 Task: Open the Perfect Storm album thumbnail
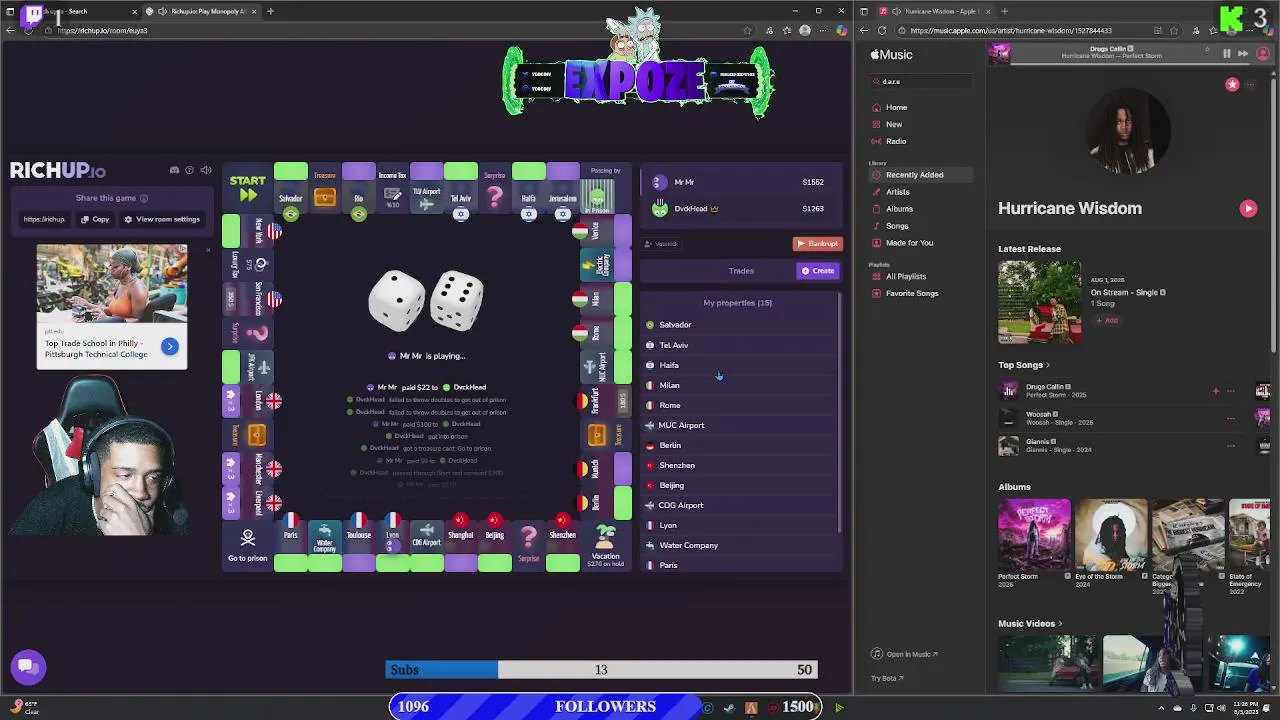pos(1034,534)
